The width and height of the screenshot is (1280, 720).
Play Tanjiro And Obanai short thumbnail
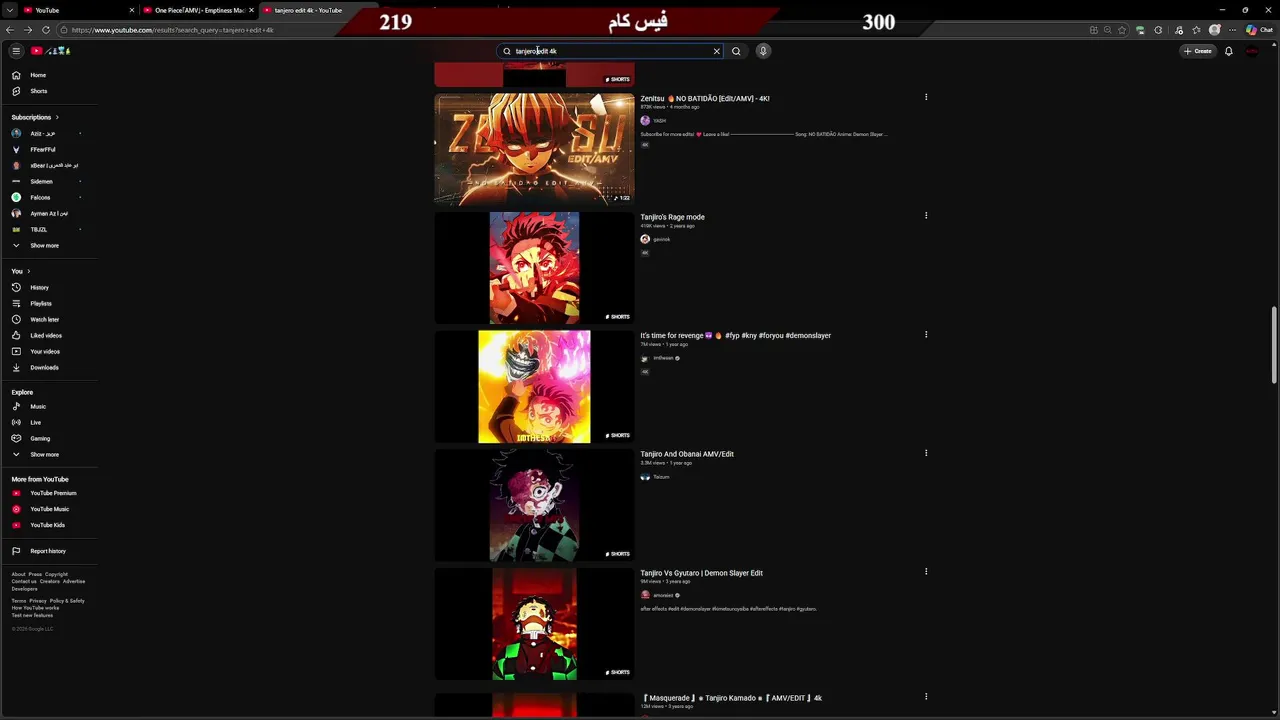tap(534, 505)
